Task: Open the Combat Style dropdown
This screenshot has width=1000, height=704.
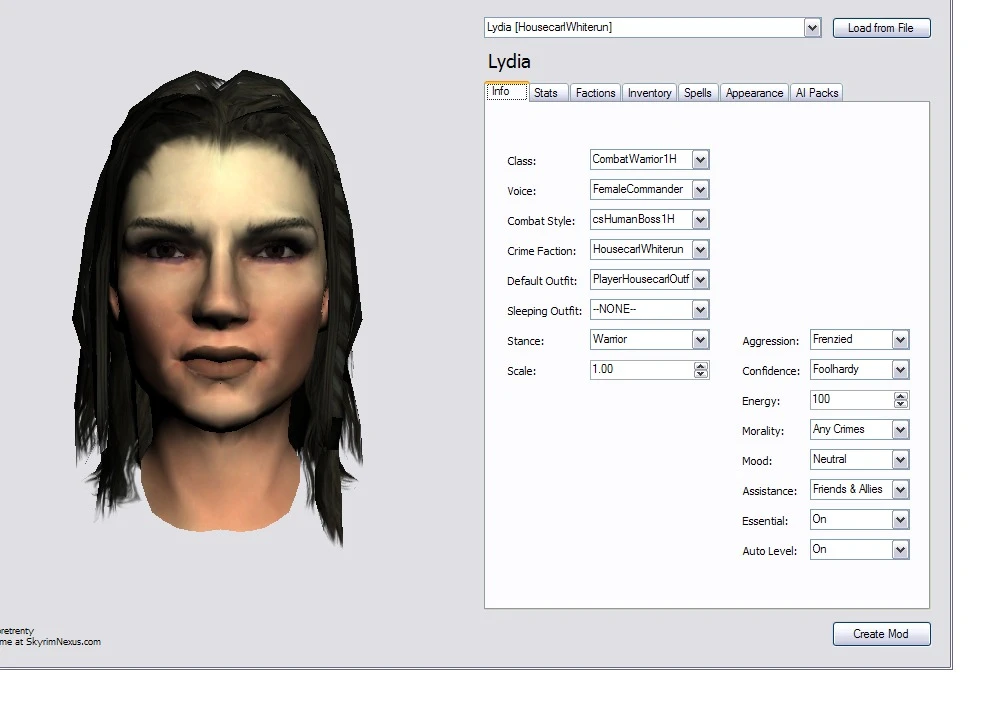Action: (700, 219)
